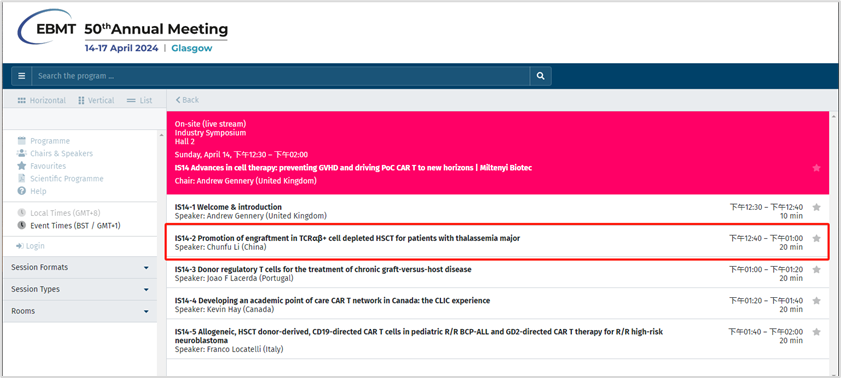This screenshot has height=378, width=841.
Task: Select Event Times (BST / GMT+1)
Action: coord(69,226)
